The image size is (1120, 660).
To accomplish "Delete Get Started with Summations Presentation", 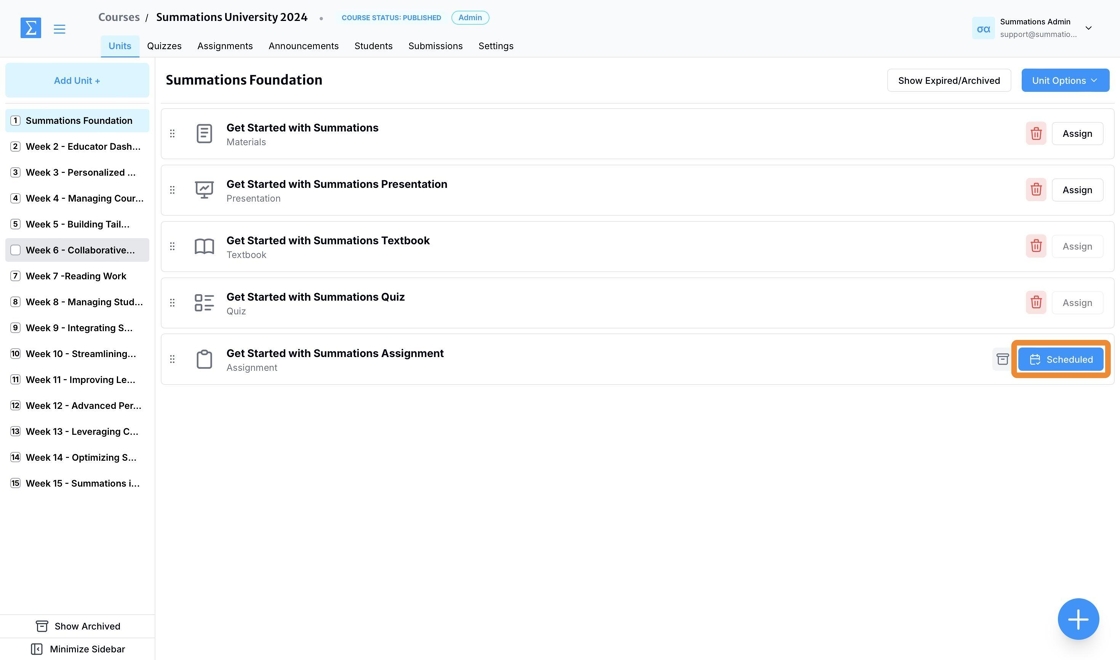I will coord(1036,190).
